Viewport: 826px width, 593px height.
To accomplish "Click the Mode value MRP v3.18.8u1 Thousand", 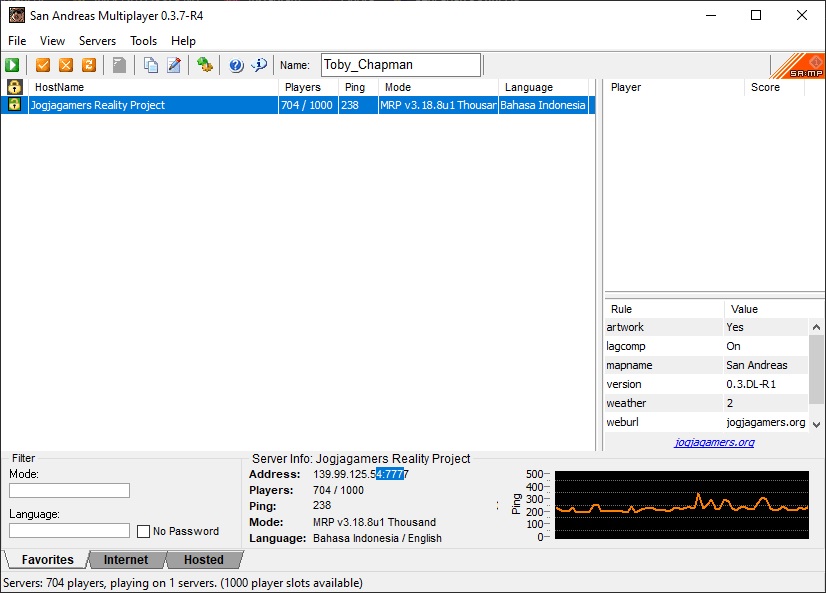I will (375, 522).
